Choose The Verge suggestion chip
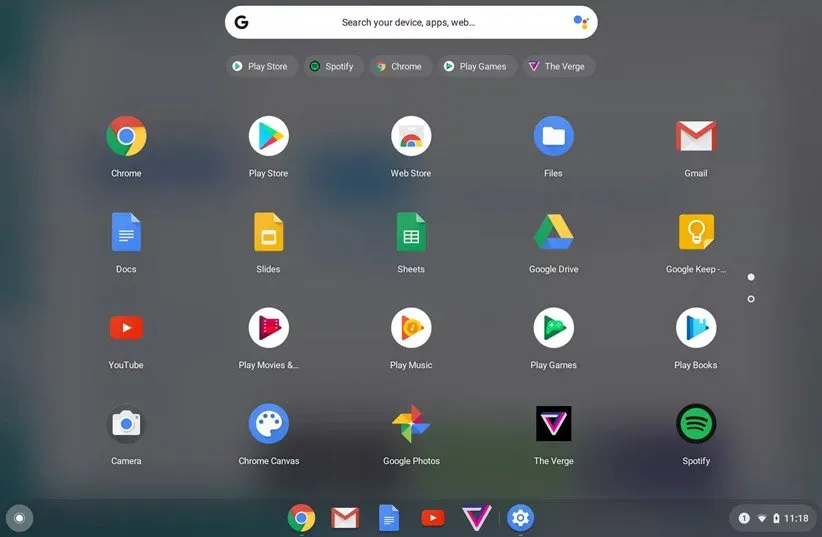Viewport: 822px width, 537px height. [x=556, y=66]
